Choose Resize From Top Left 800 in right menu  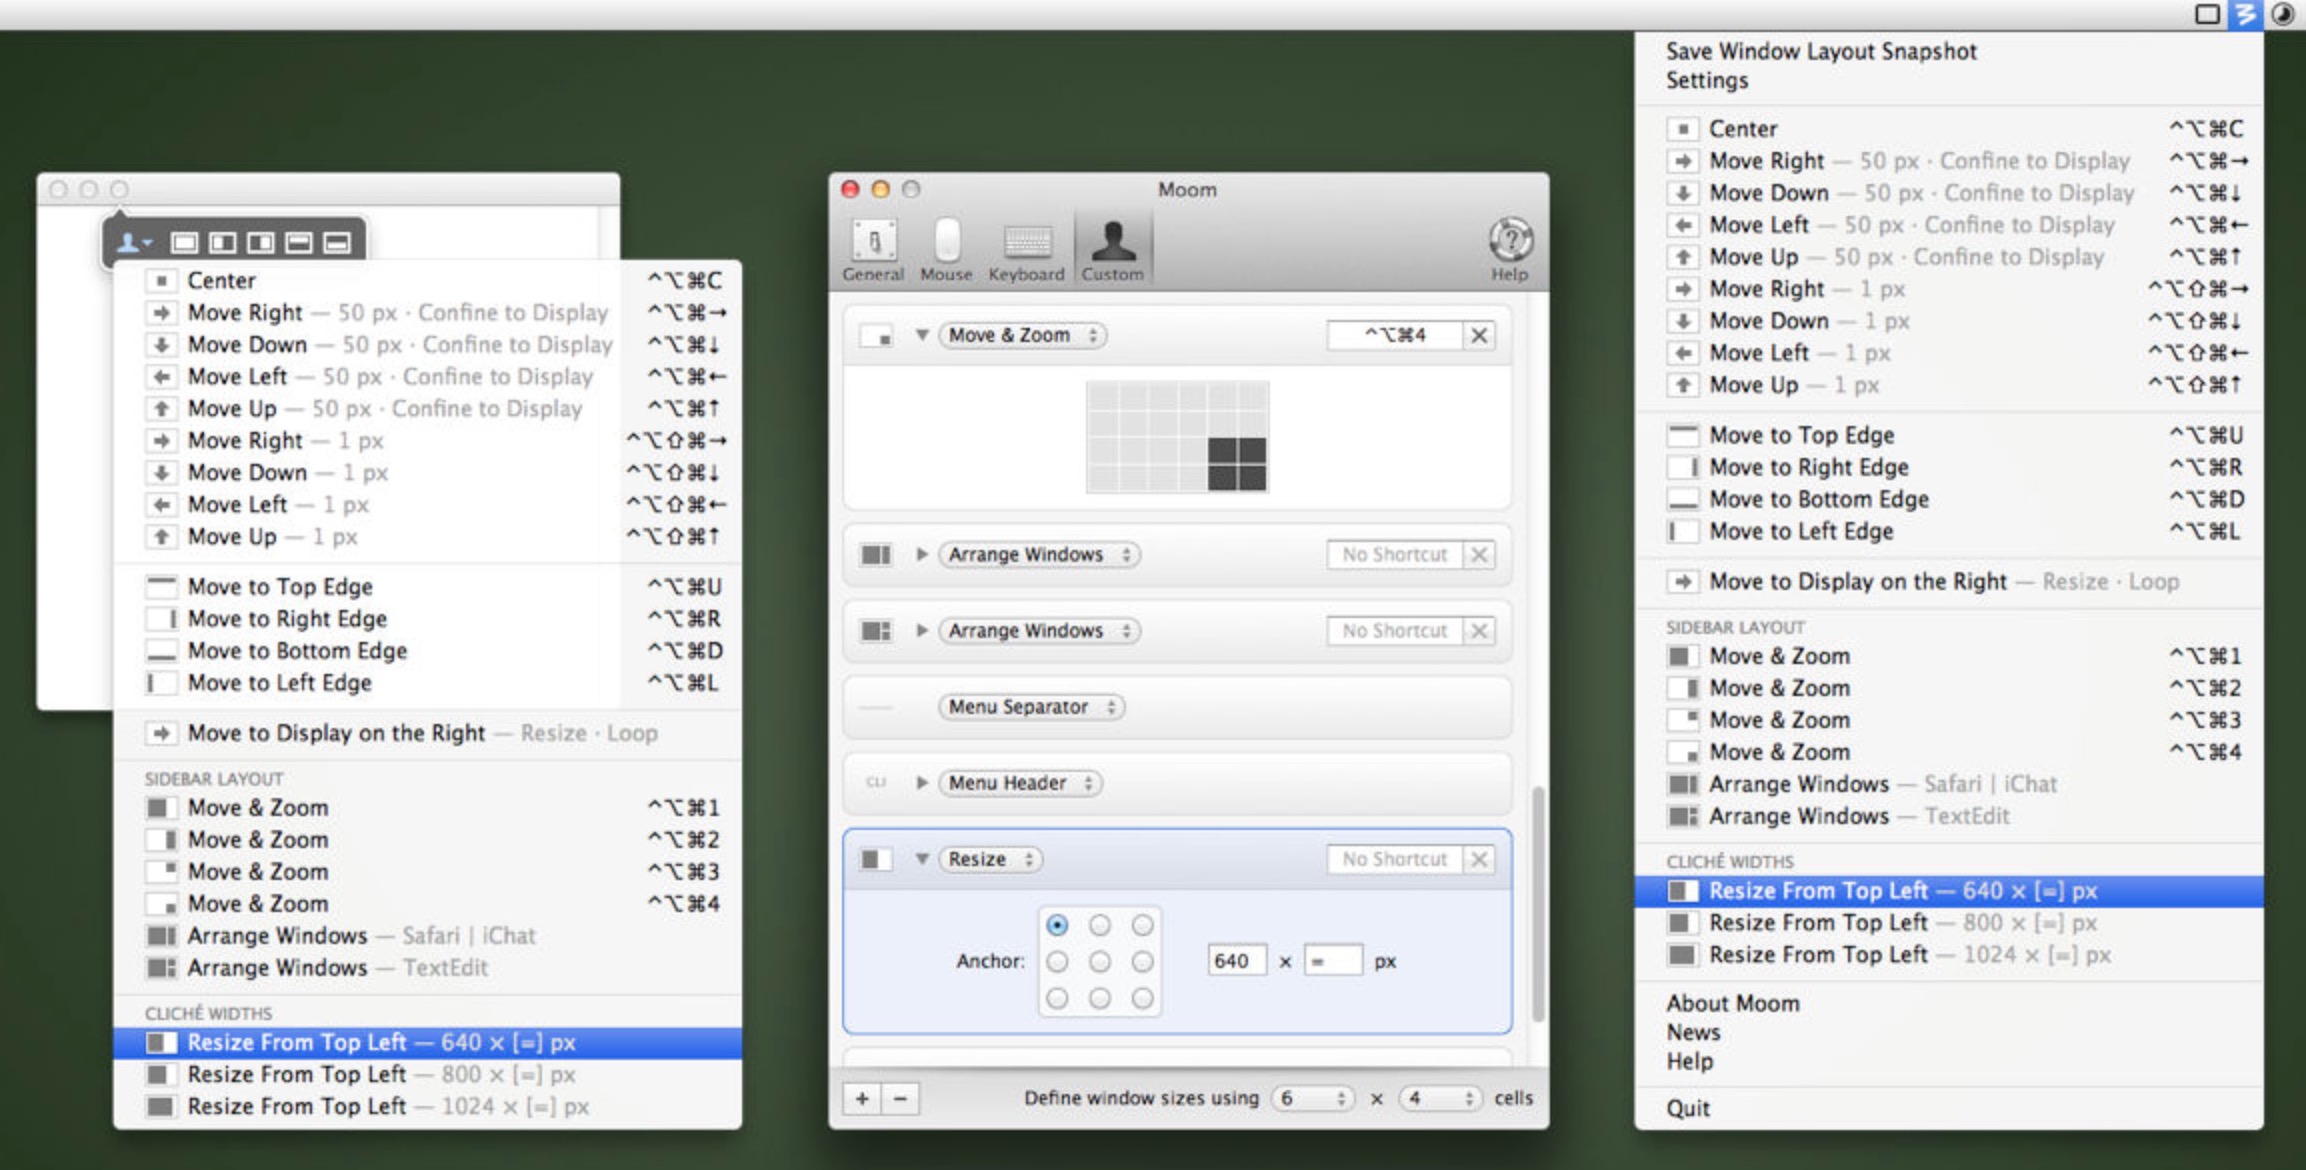click(x=1949, y=923)
